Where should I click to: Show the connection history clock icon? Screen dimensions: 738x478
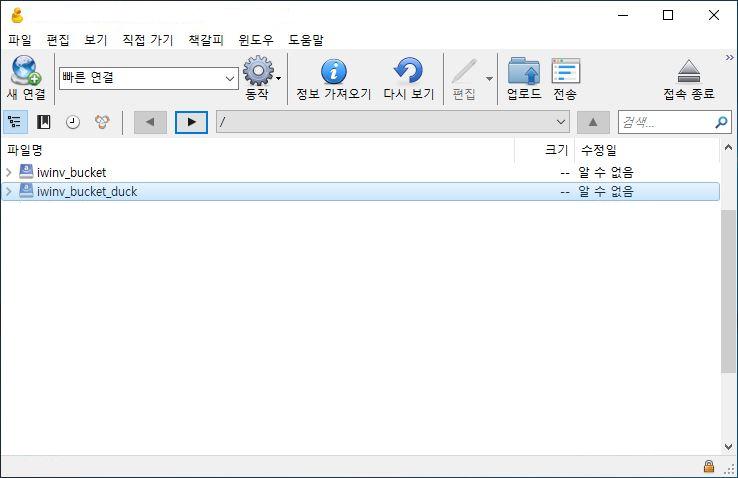[72, 122]
